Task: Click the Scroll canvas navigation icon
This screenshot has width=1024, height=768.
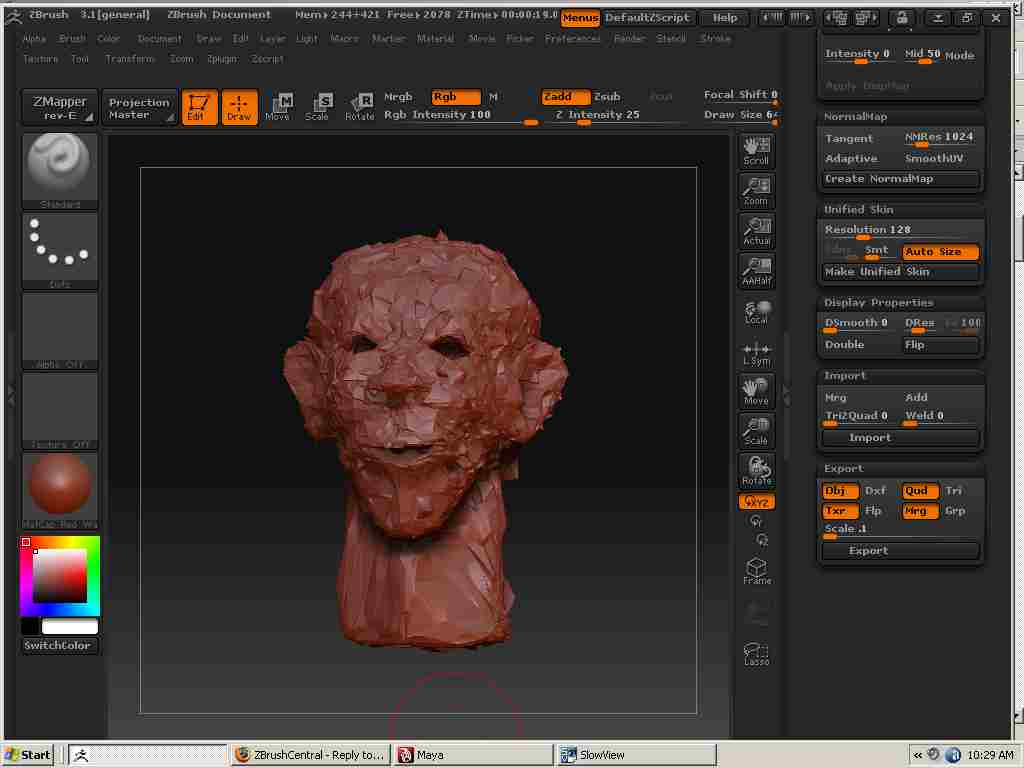Action: (756, 151)
